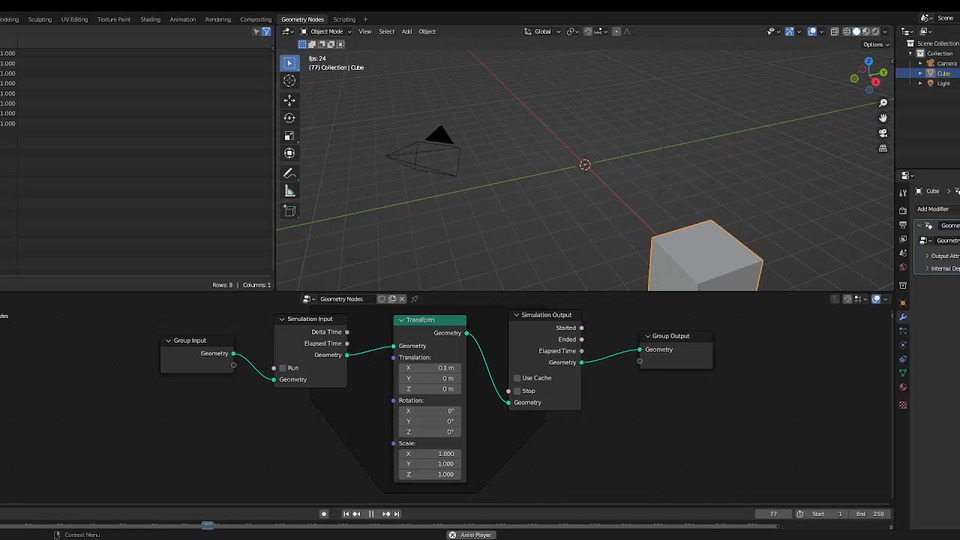960x540 pixels.
Task: Open the Modifier properties wrench tab
Action: pos(903,317)
